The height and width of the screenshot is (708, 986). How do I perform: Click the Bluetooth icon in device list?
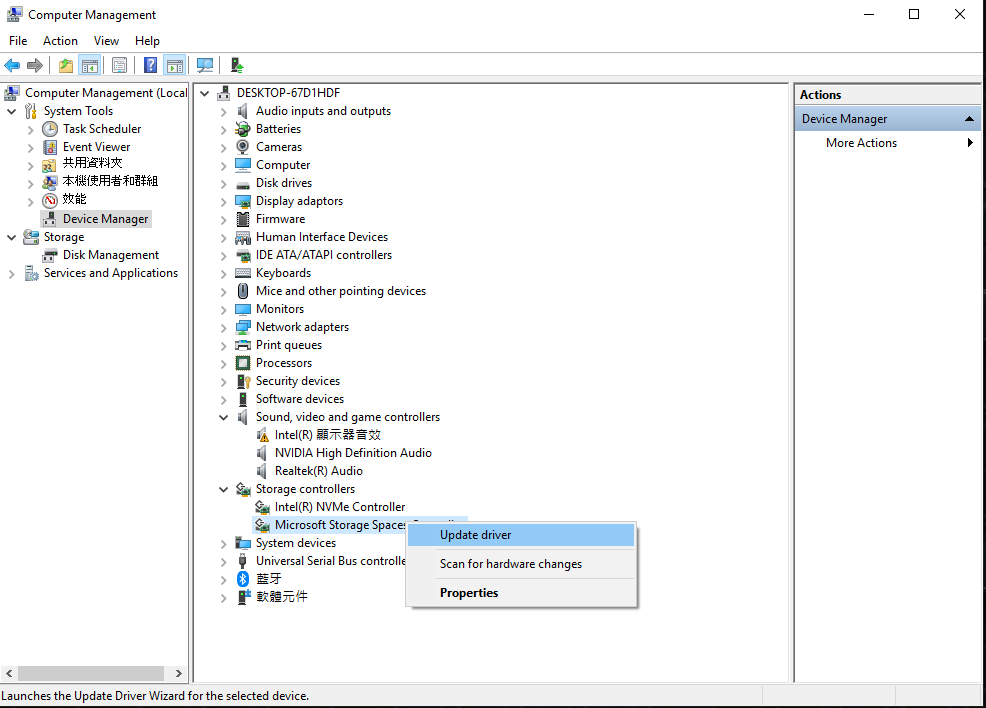242,579
